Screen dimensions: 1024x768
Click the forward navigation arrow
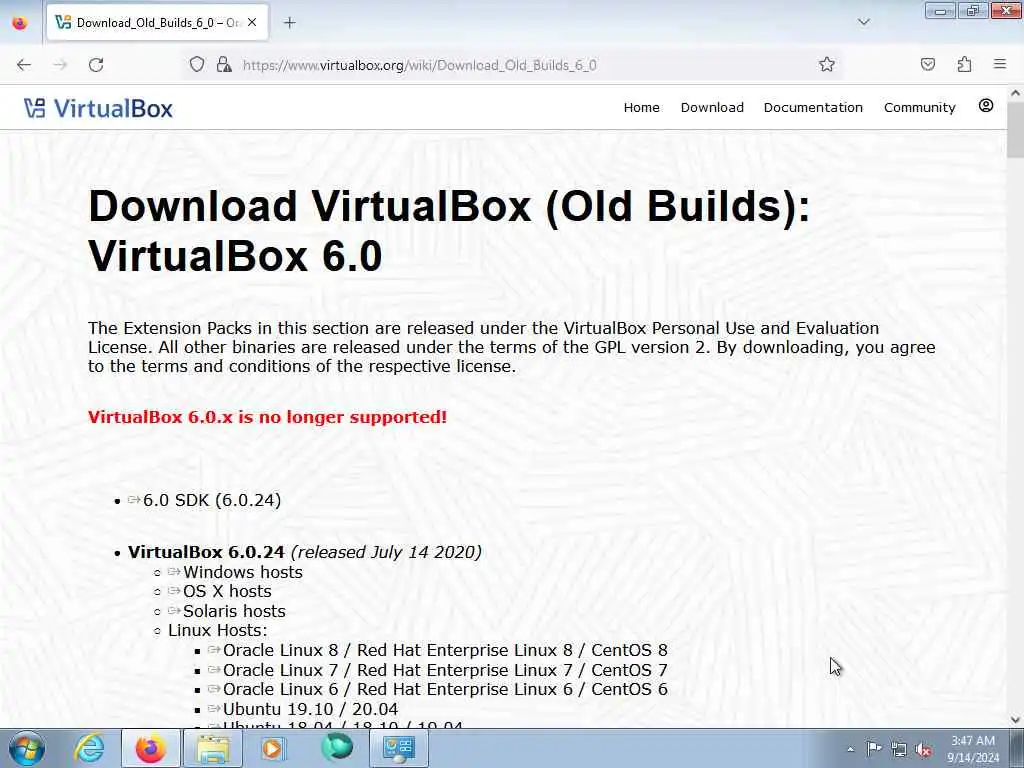coord(60,65)
